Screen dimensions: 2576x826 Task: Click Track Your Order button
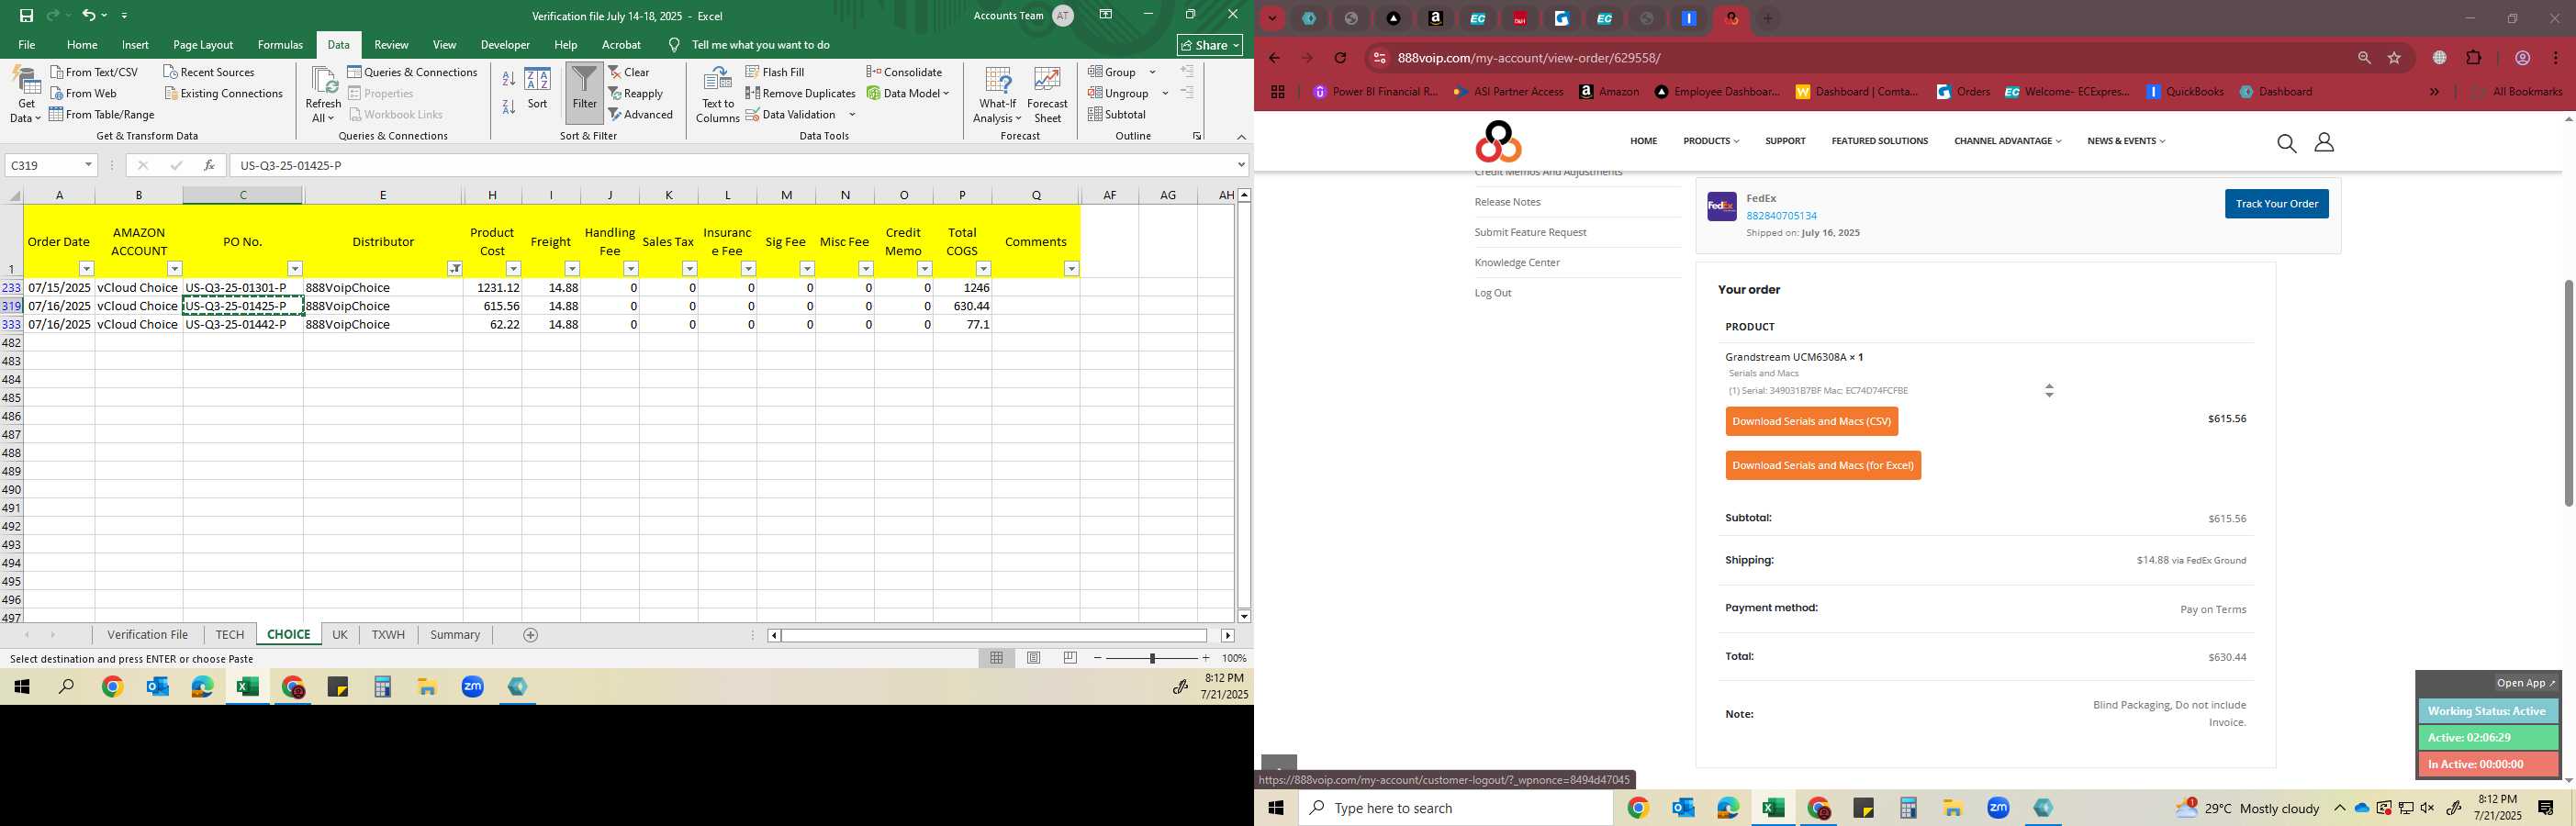2276,204
